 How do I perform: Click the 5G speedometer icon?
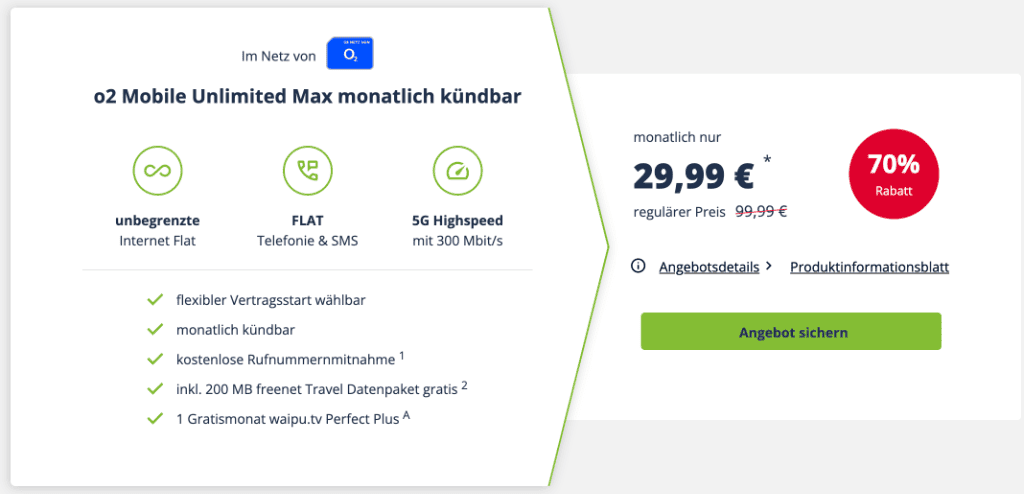[458, 171]
